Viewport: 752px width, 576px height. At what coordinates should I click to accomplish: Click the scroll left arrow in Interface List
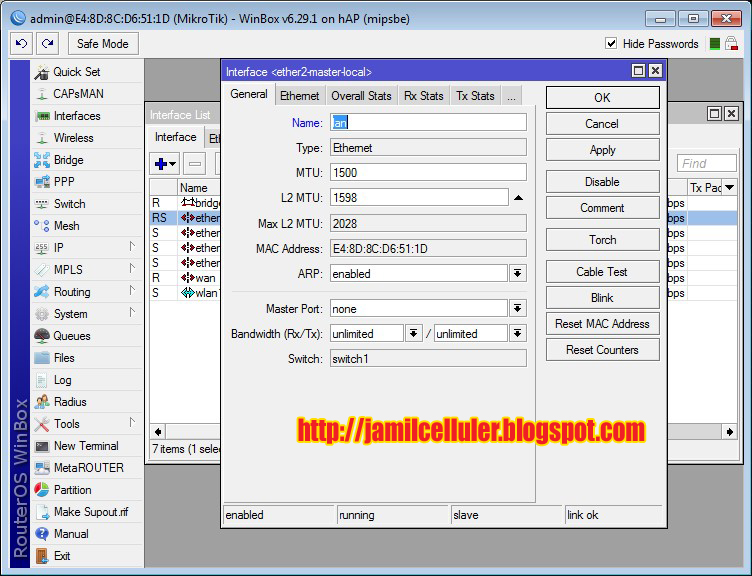pos(158,431)
